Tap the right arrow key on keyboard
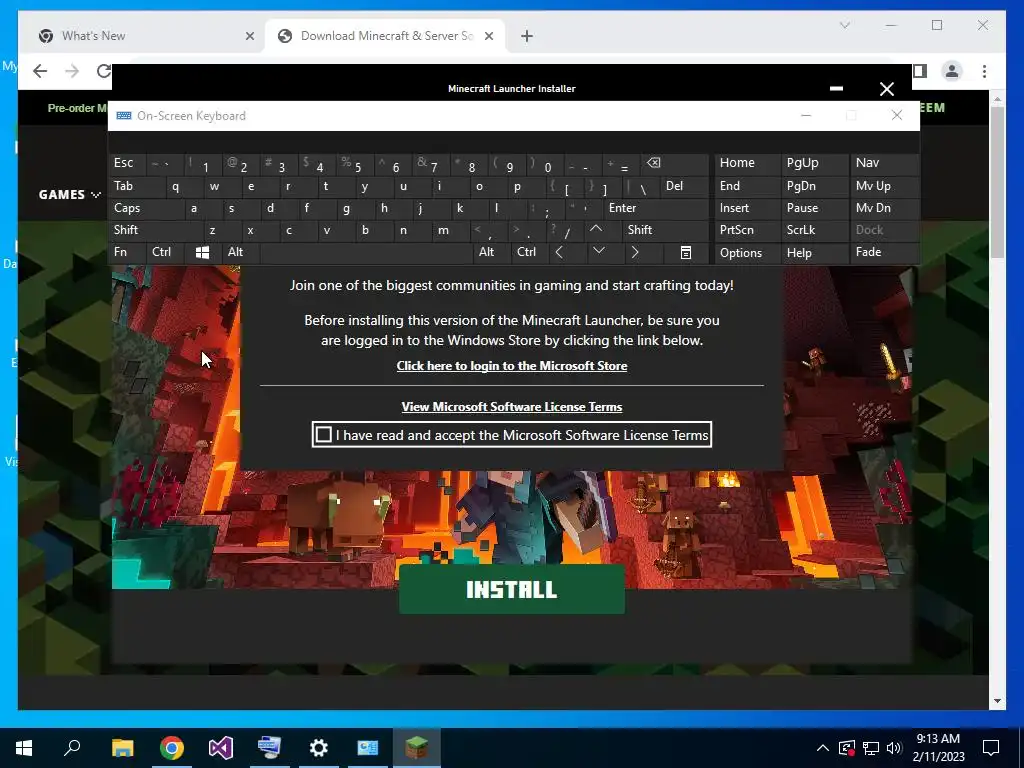The height and width of the screenshot is (768, 1024). pyautogui.click(x=635, y=252)
